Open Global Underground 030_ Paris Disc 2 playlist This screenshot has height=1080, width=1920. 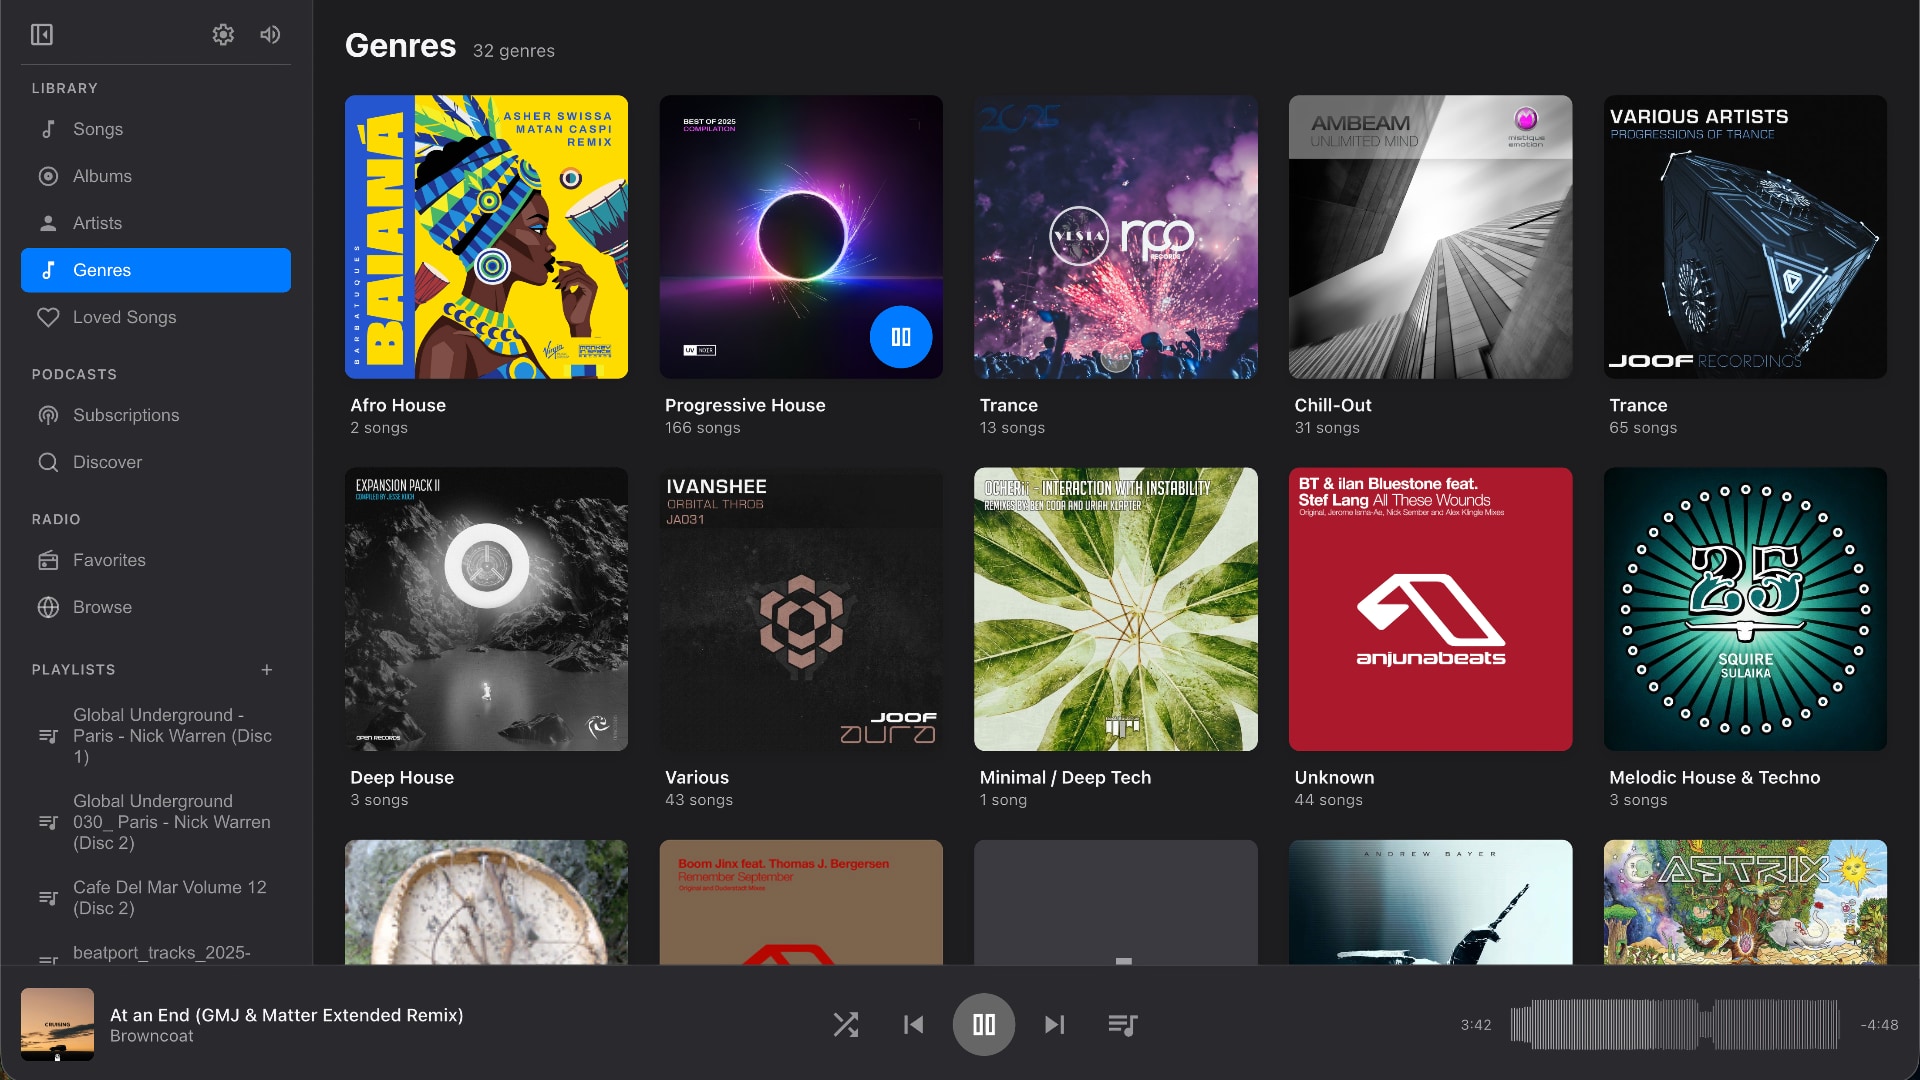(x=156, y=822)
